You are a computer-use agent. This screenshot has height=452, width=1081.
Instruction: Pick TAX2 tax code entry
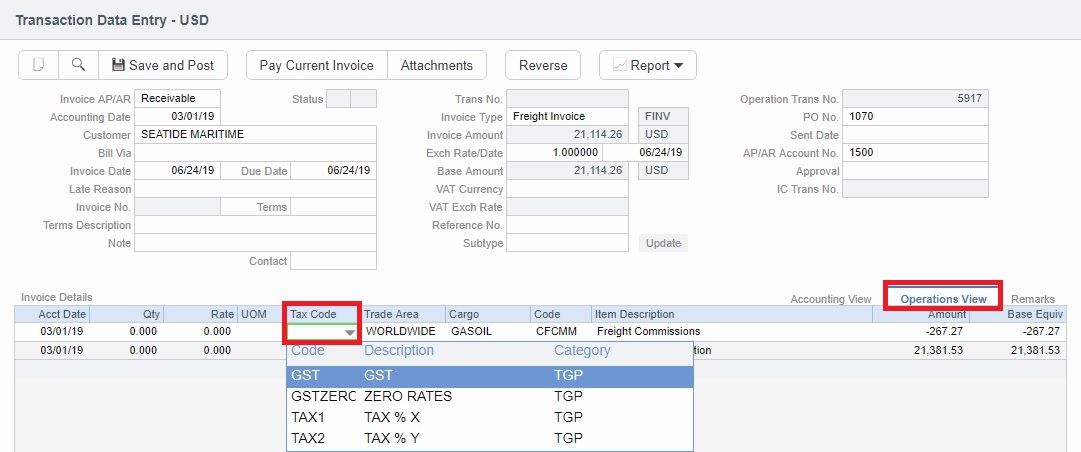click(488, 438)
